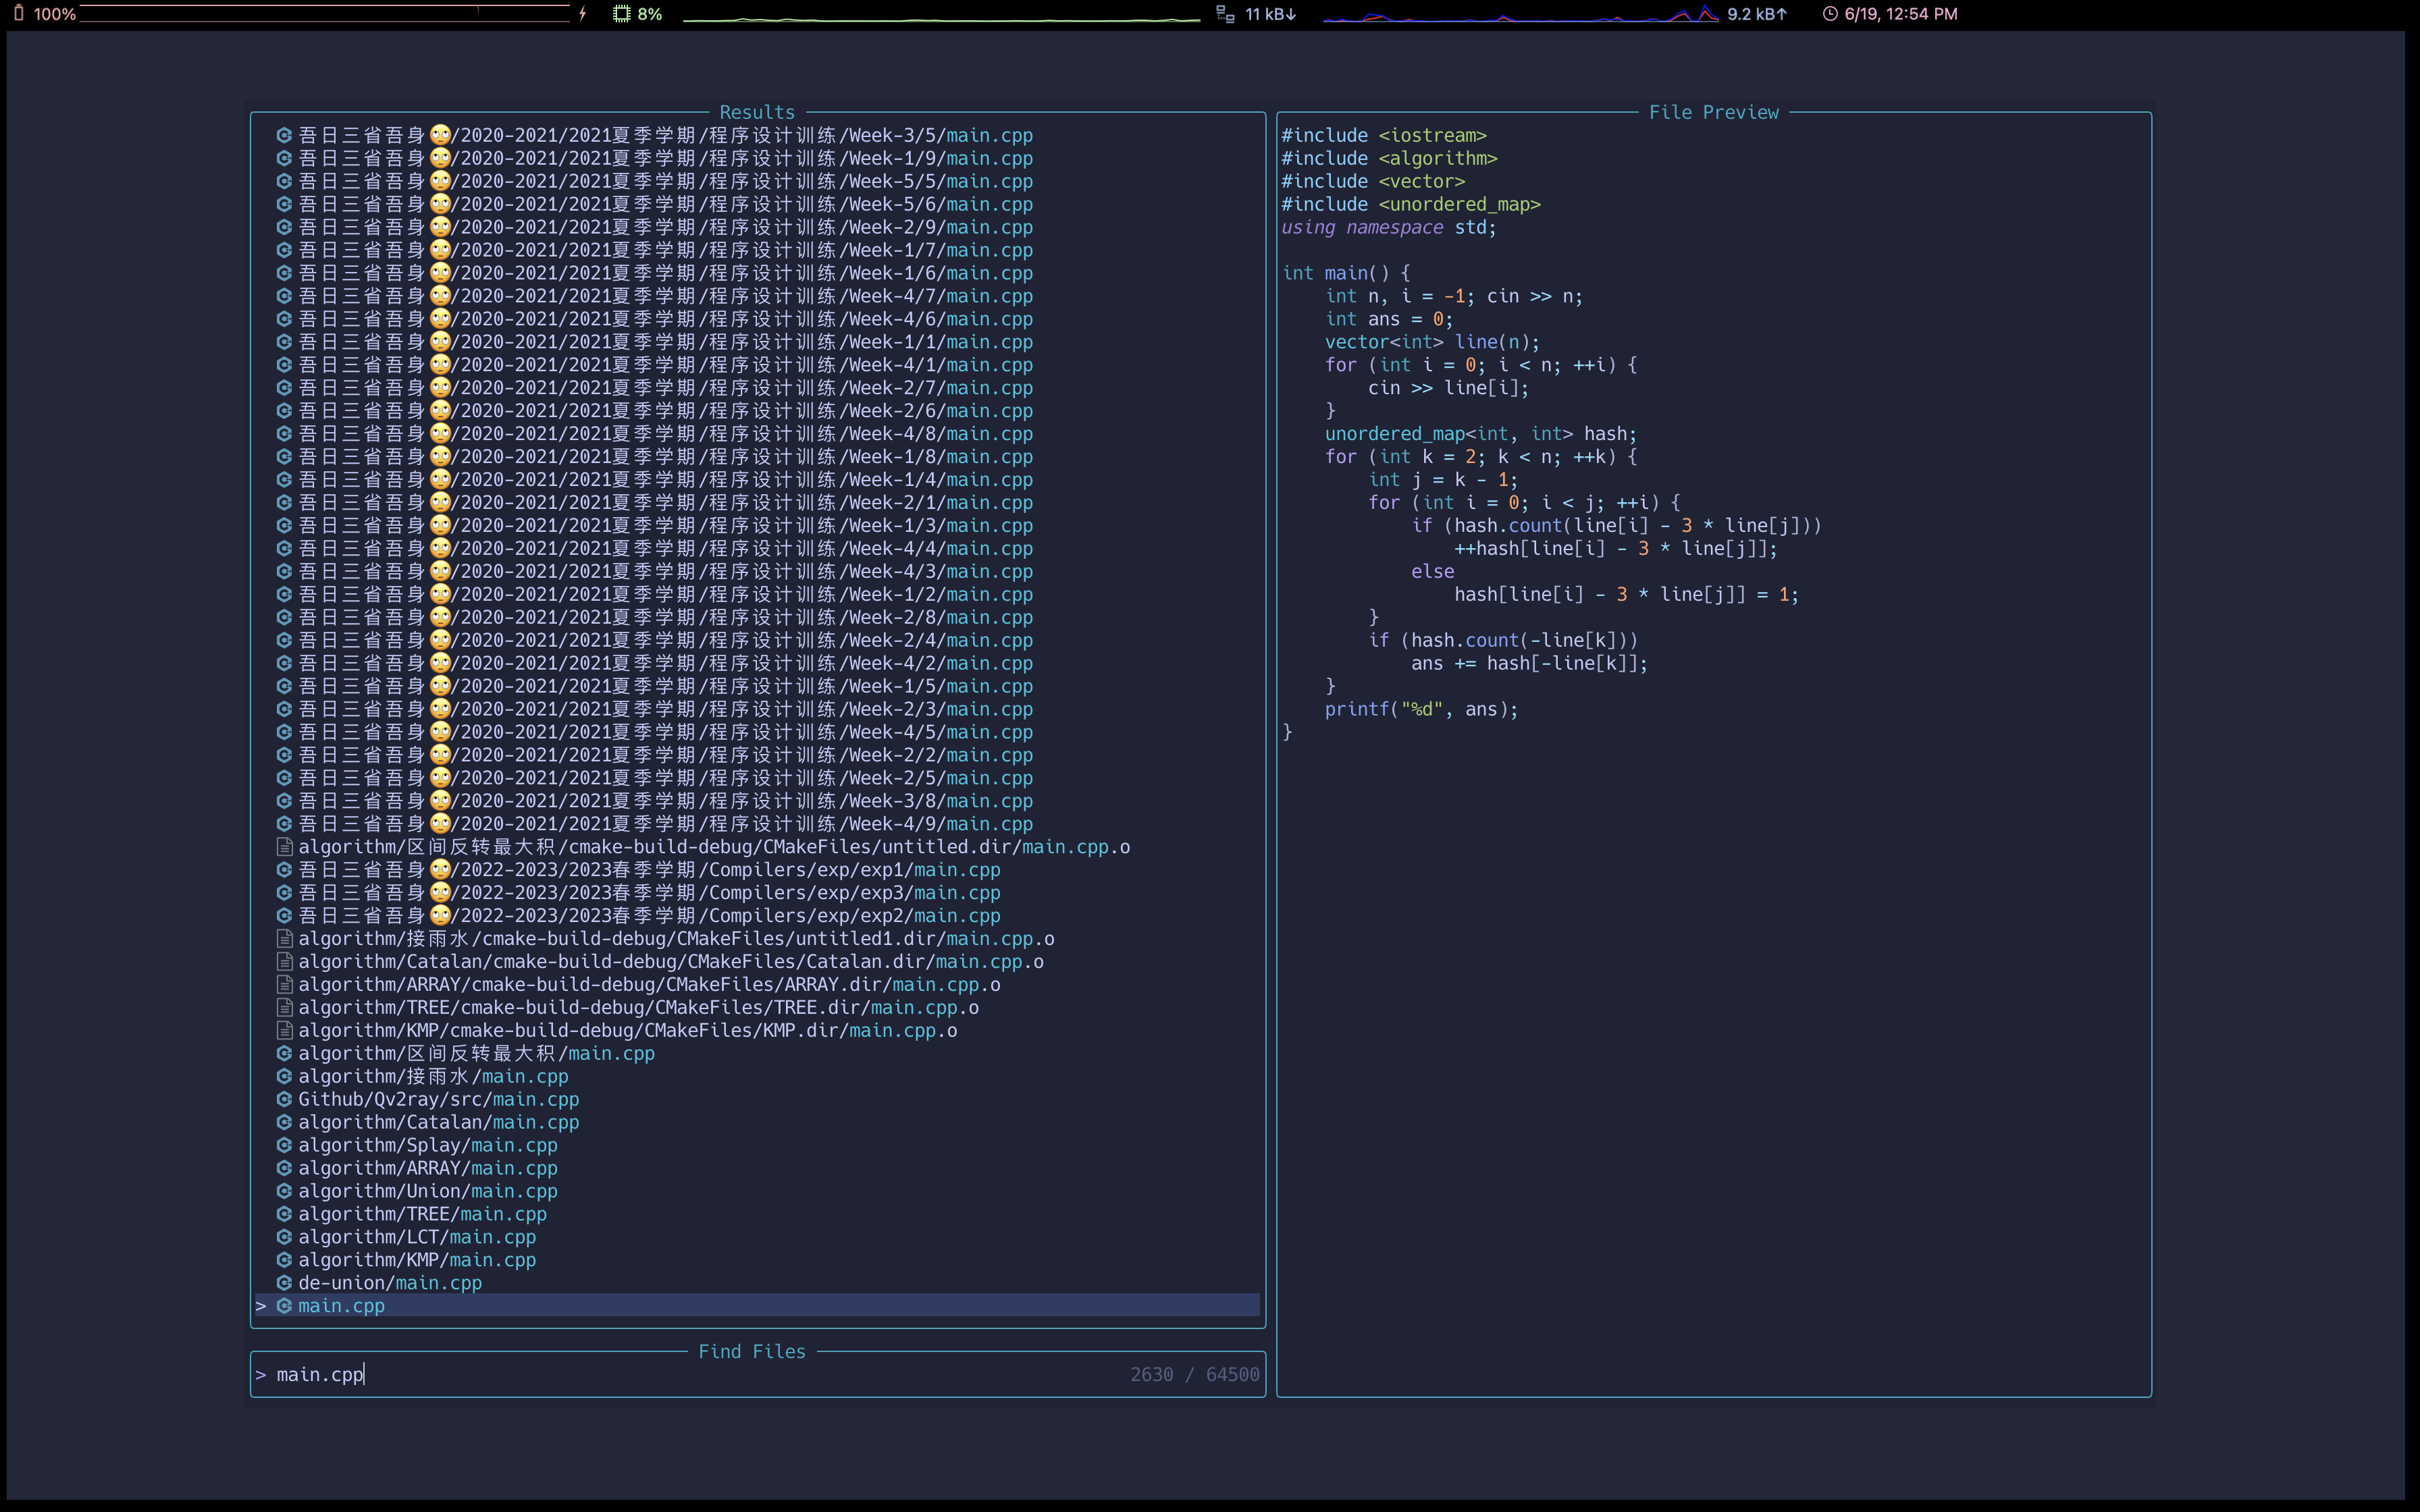Viewport: 2420px width, 1512px height.
Task: Select the Week-2/9/main.cpp result
Action: point(758,227)
